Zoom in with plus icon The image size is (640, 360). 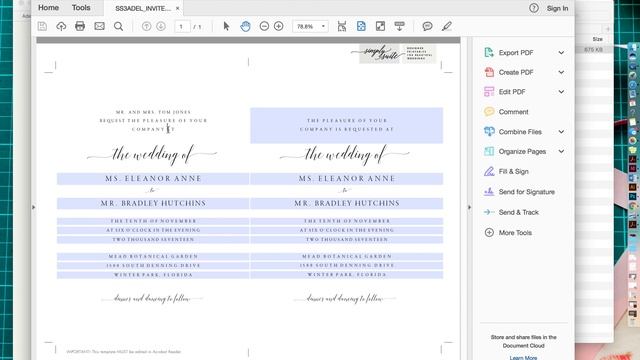coord(279,27)
